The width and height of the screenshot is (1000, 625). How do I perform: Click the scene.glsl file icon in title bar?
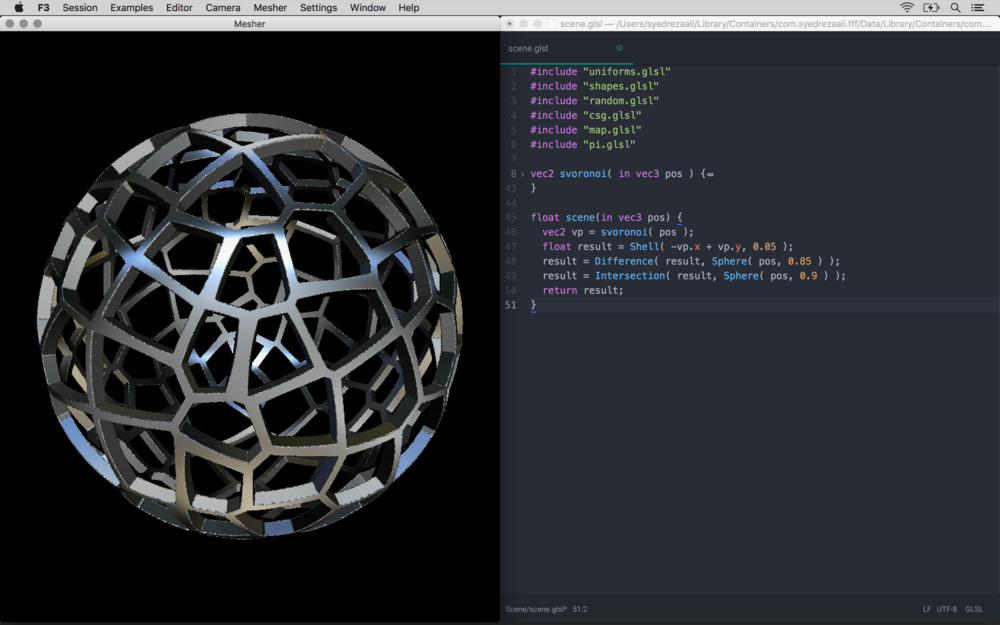552,23
